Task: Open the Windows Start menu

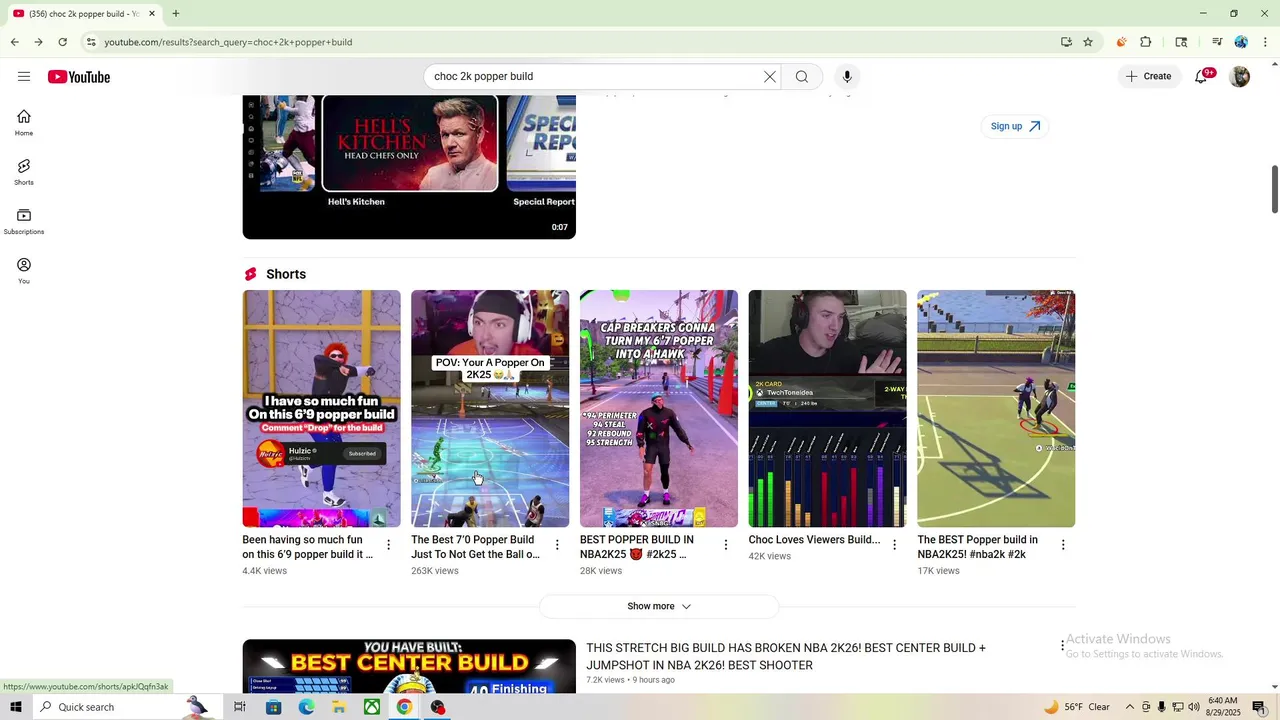Action: point(16,707)
